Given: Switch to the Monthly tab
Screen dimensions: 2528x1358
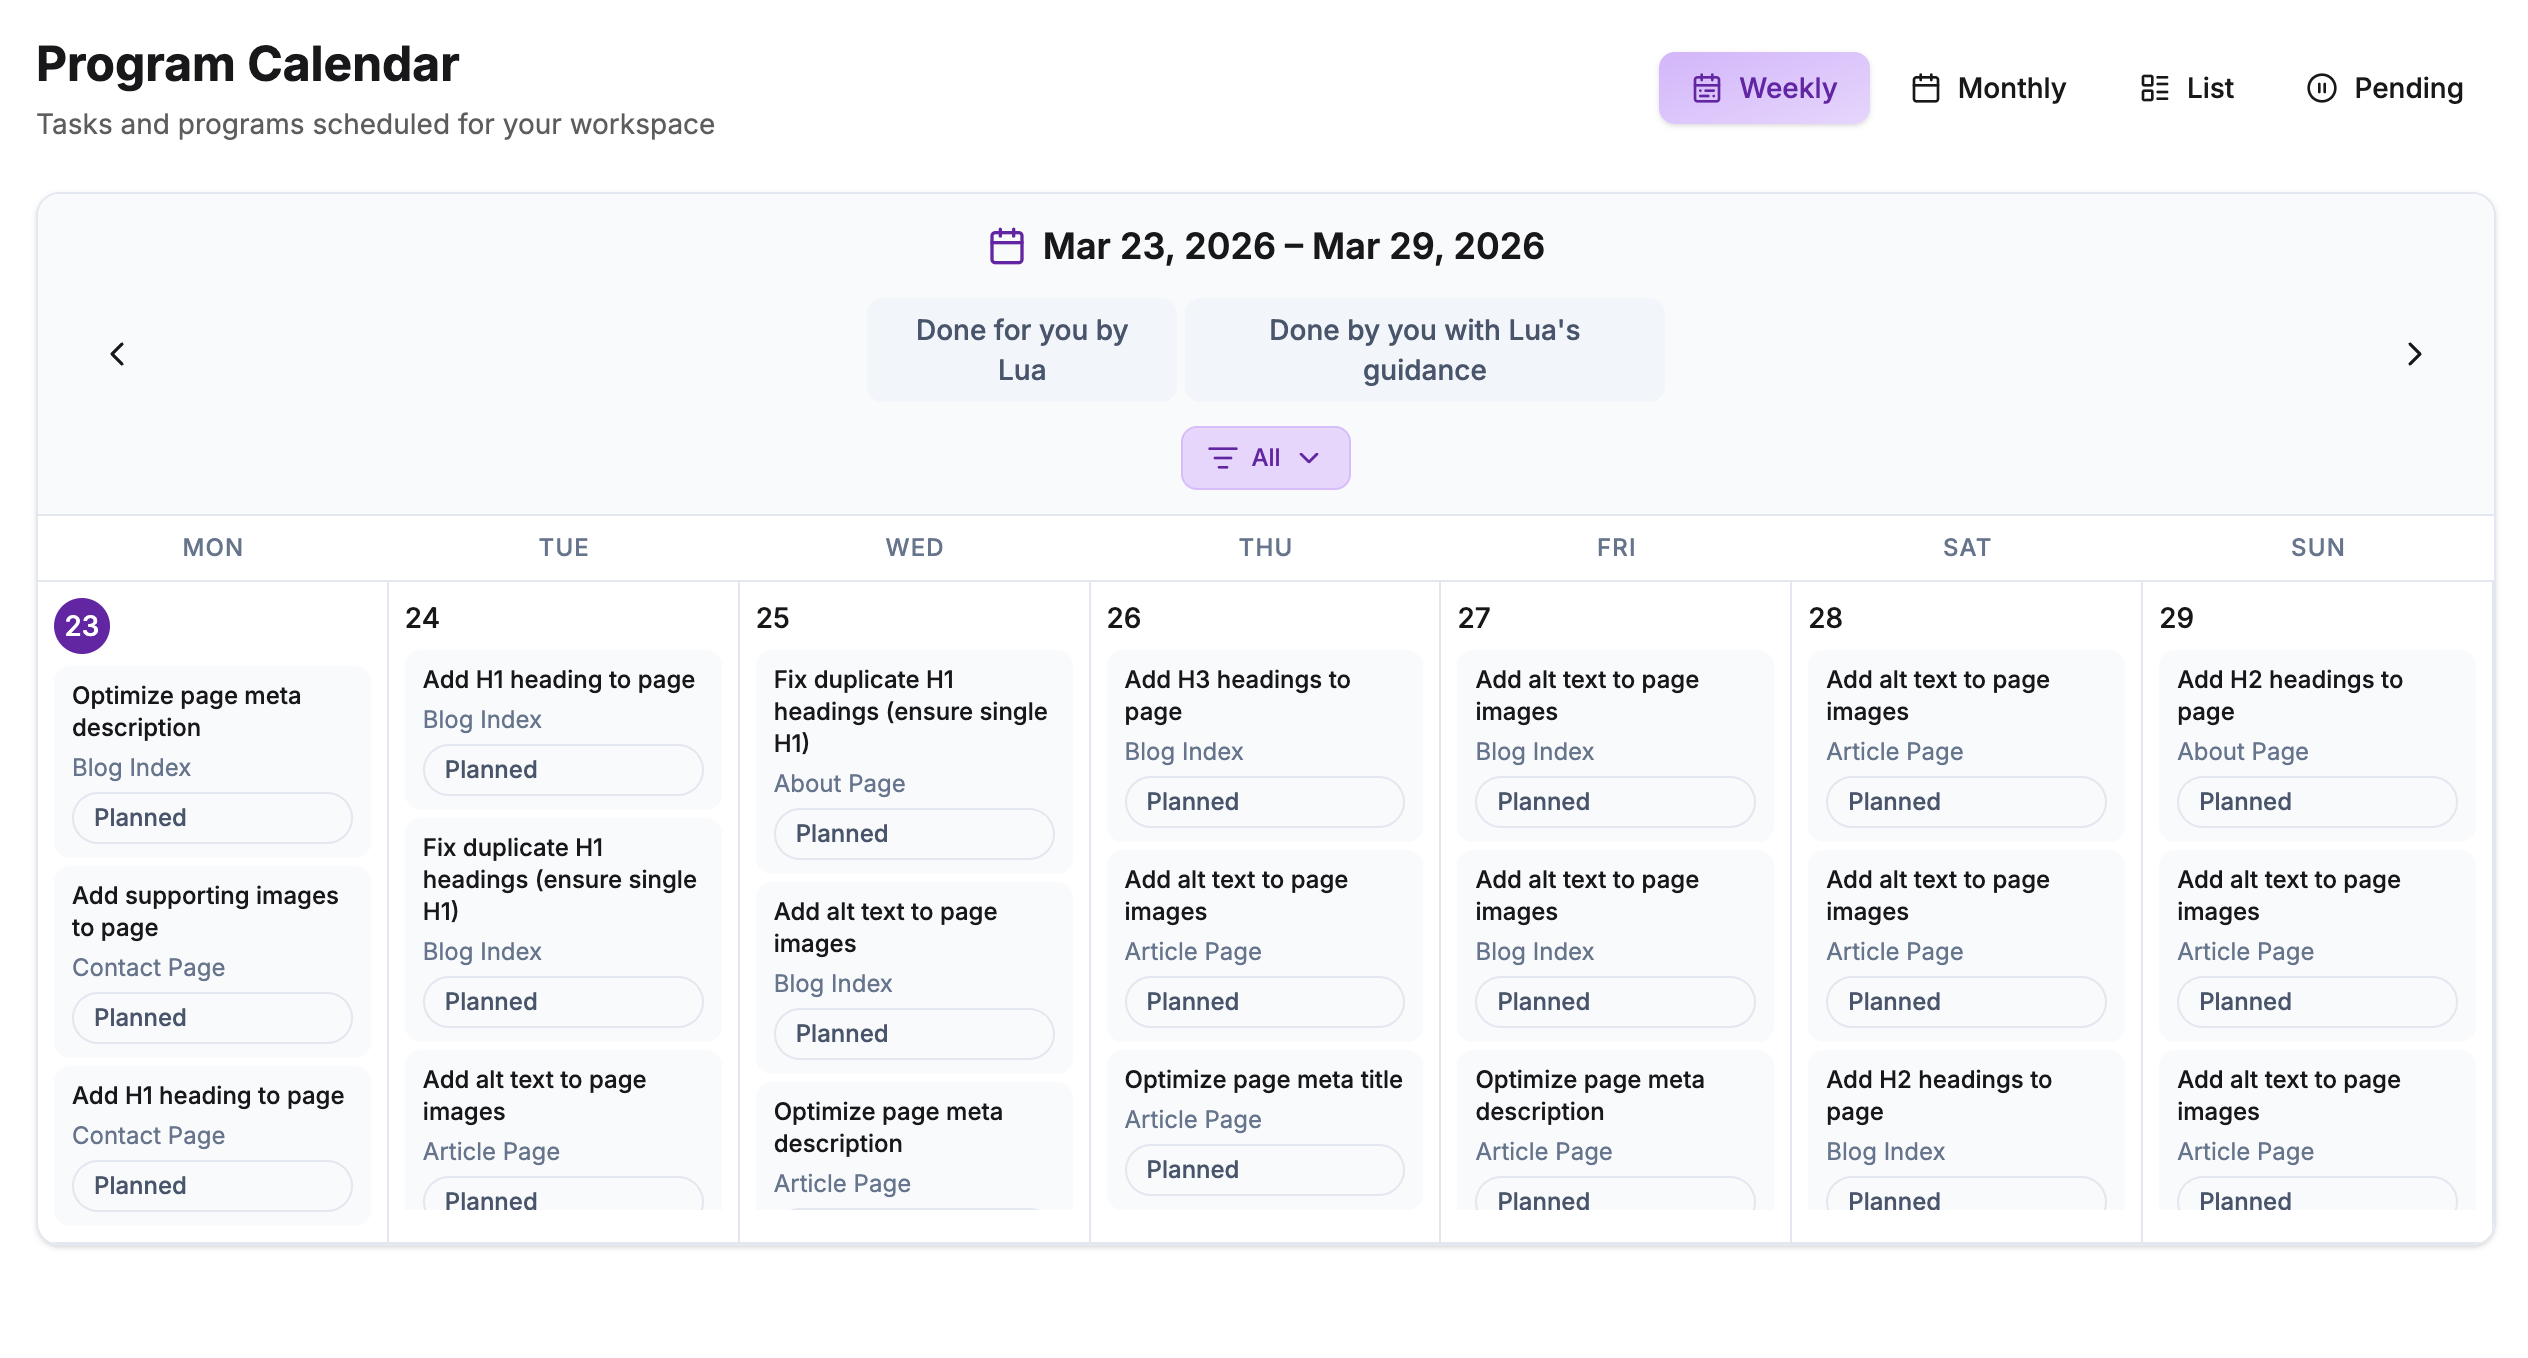Looking at the screenshot, I should pyautogui.click(x=1988, y=88).
